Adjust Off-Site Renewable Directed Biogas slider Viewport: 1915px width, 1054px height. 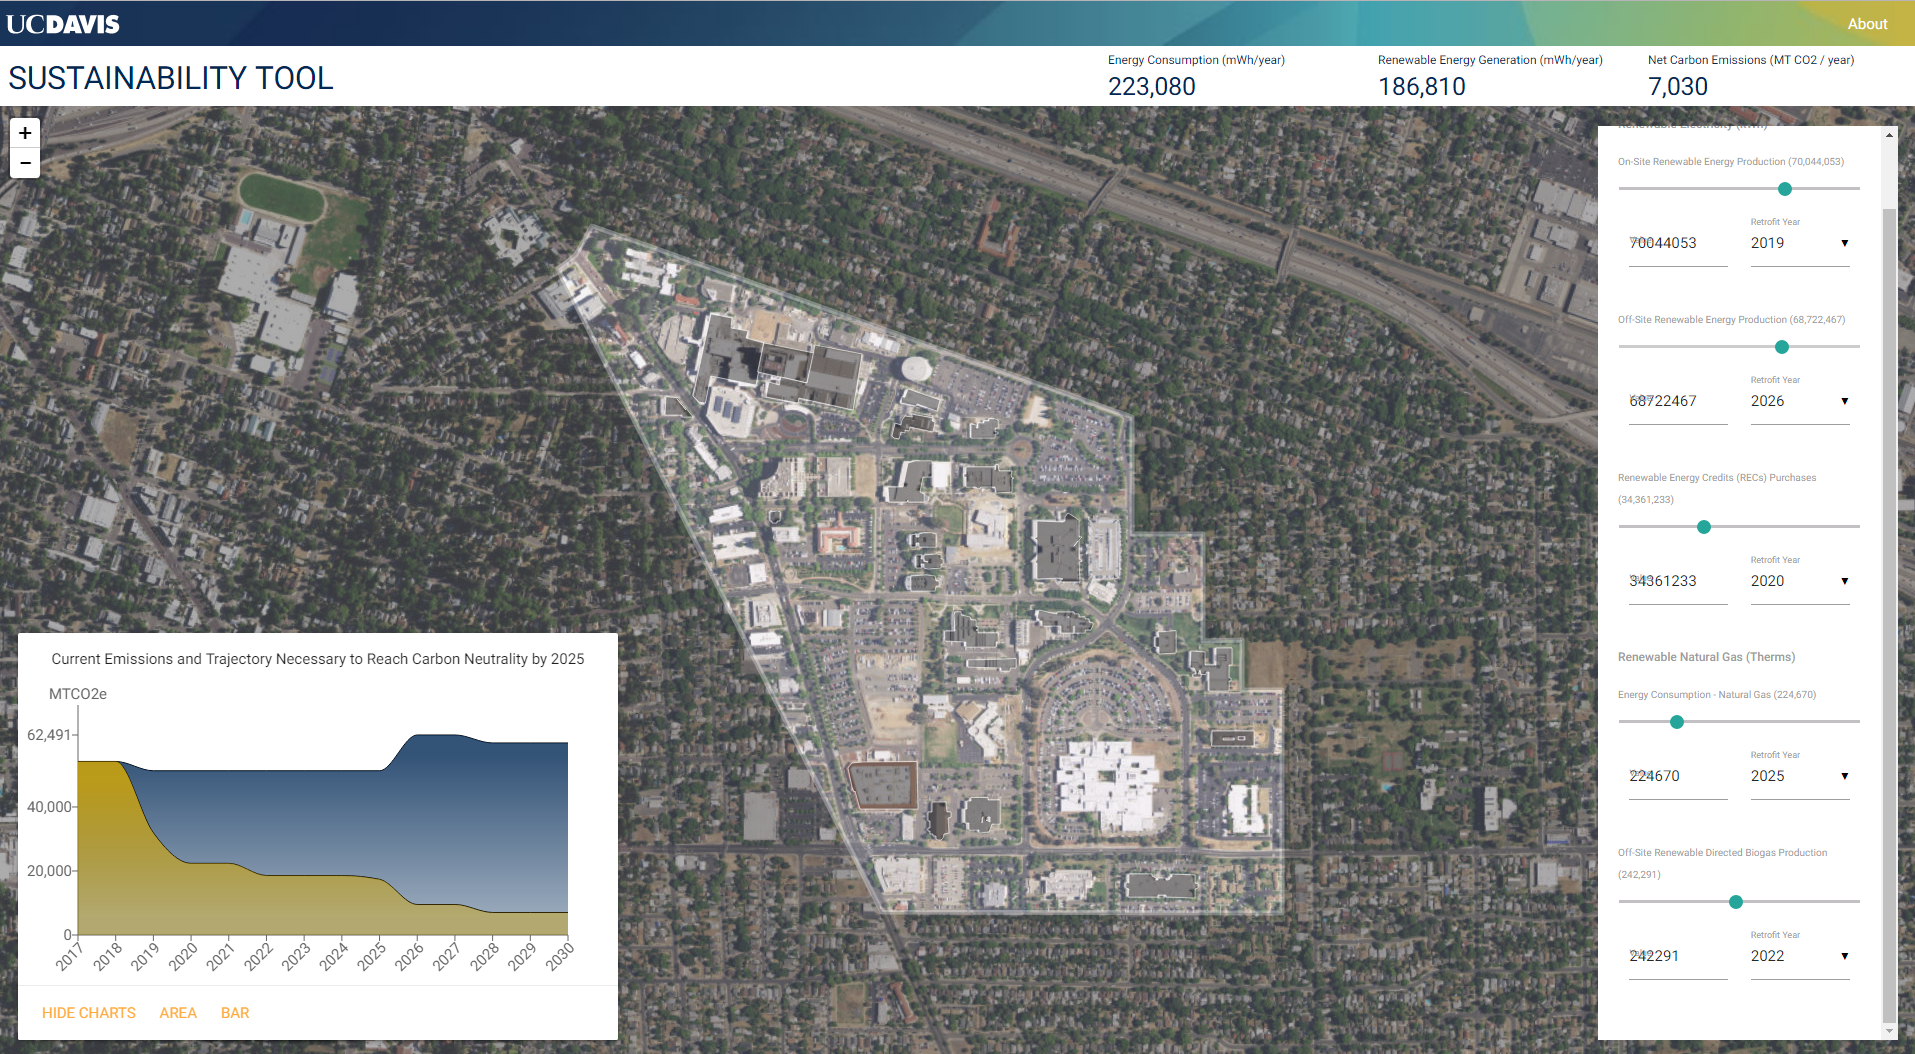click(1736, 902)
